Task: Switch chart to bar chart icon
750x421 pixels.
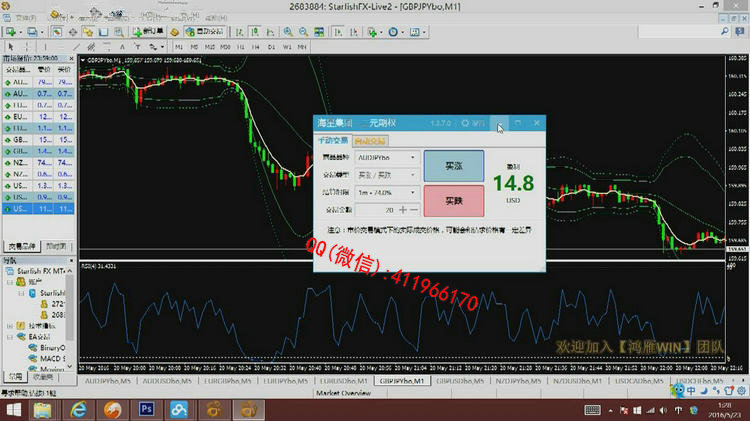Action: click(239, 32)
